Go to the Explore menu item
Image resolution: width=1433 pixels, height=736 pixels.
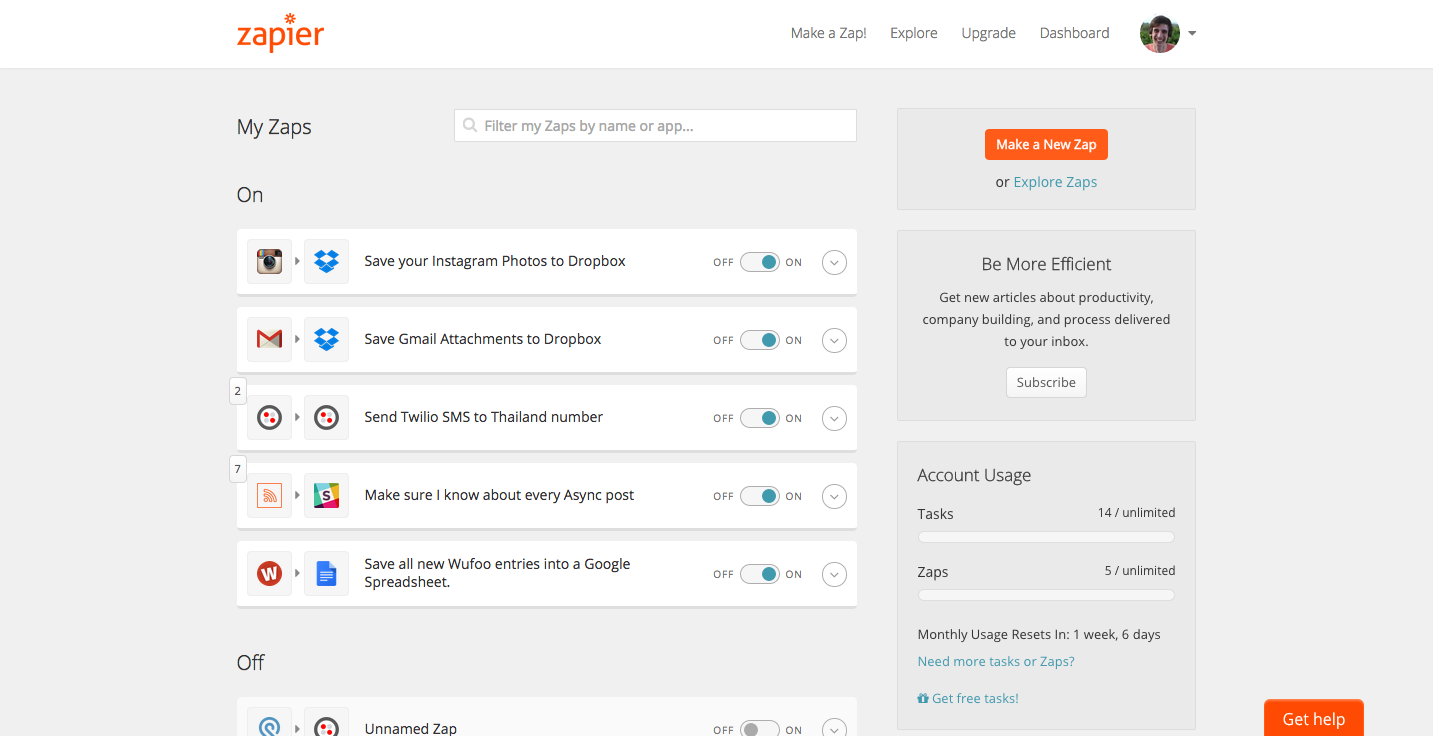coord(913,32)
